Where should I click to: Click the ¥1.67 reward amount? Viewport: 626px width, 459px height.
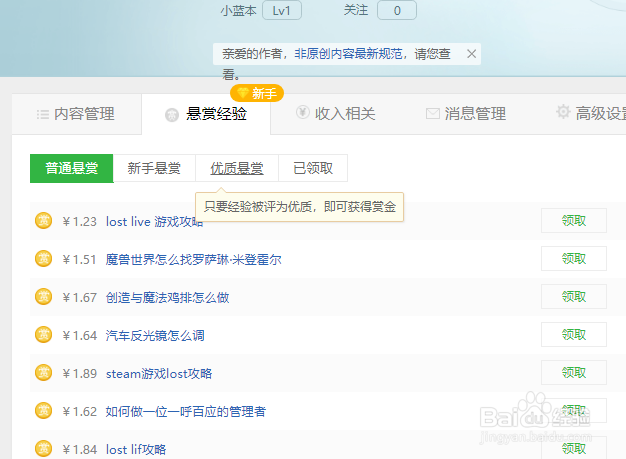pyautogui.click(x=79, y=298)
